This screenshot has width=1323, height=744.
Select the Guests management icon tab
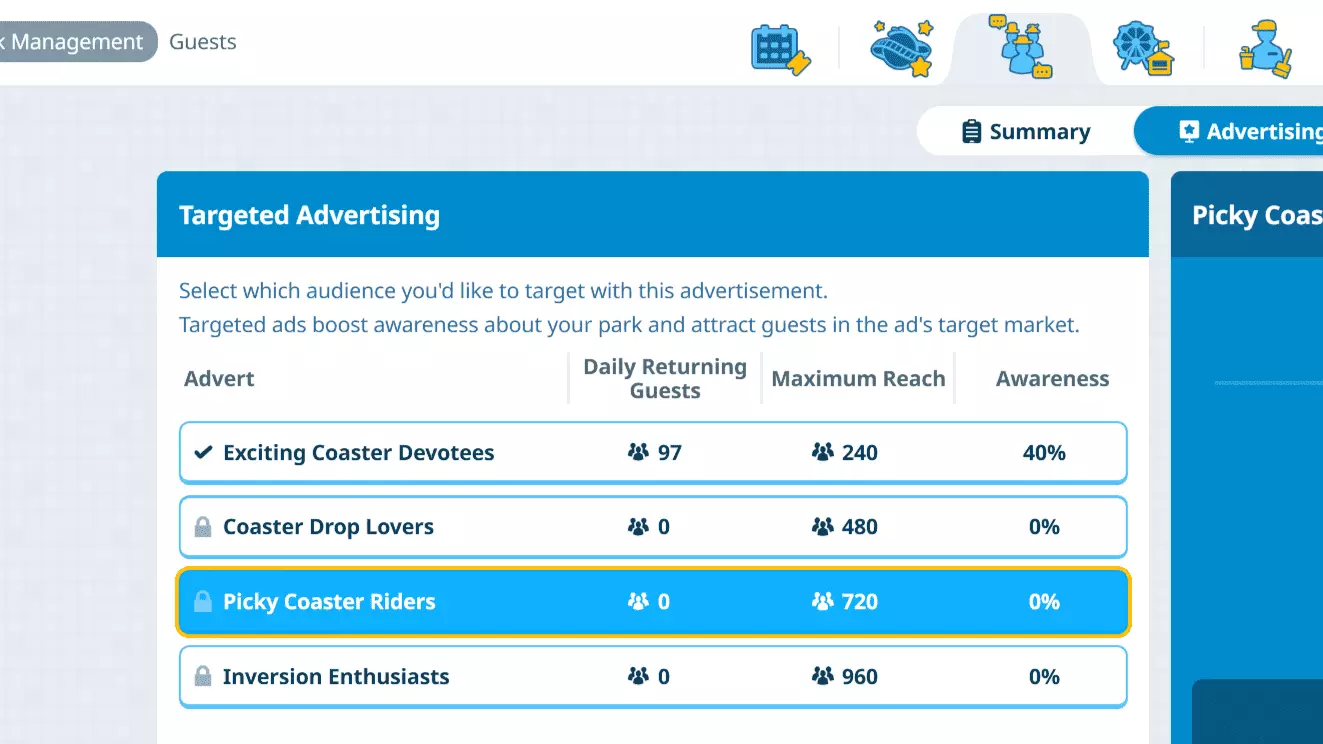pos(1020,47)
